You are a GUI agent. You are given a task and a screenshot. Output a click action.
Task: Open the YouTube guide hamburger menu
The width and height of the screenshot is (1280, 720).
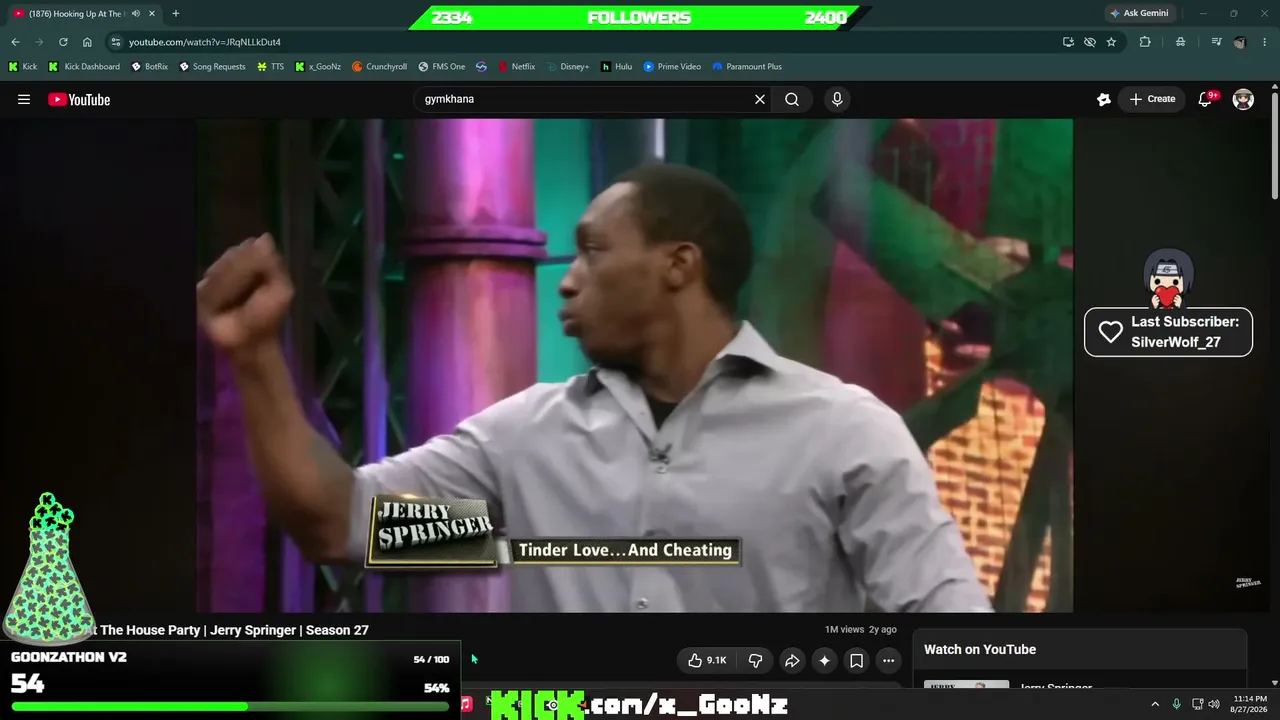coord(24,99)
